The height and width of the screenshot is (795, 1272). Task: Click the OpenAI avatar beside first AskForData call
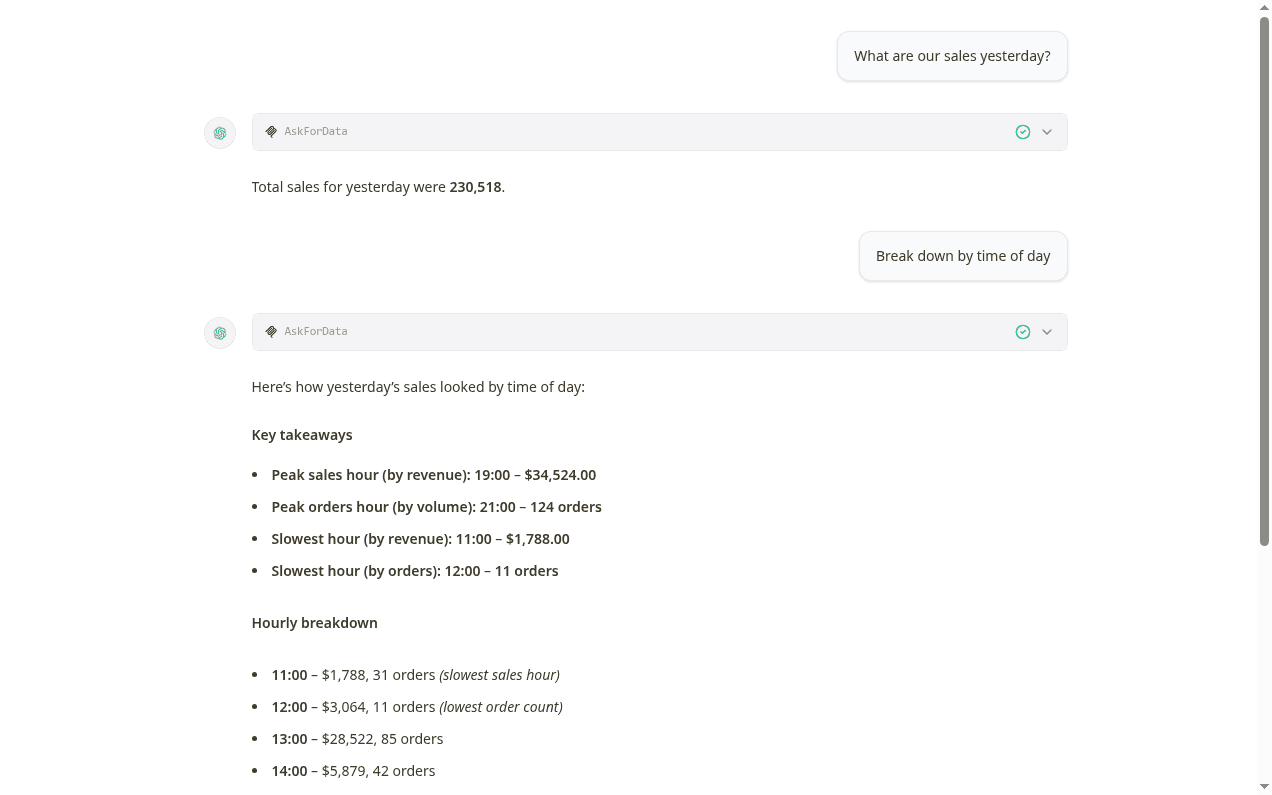coord(219,132)
